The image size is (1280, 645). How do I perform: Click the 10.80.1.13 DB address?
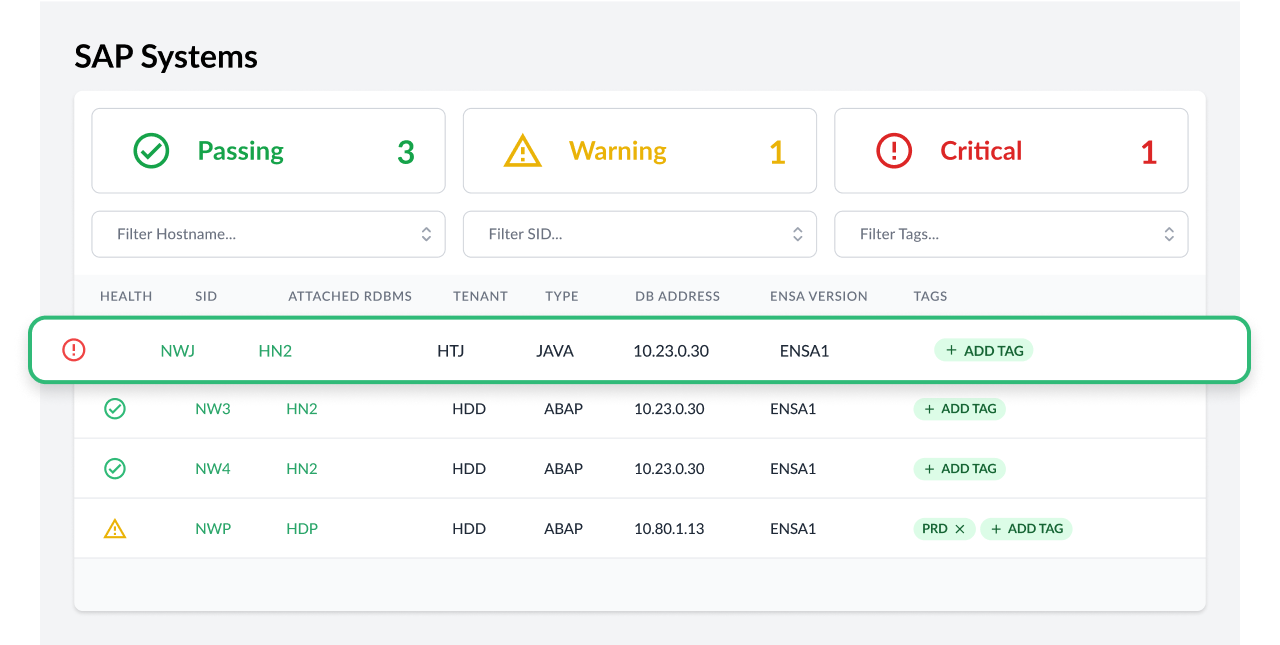(x=669, y=529)
